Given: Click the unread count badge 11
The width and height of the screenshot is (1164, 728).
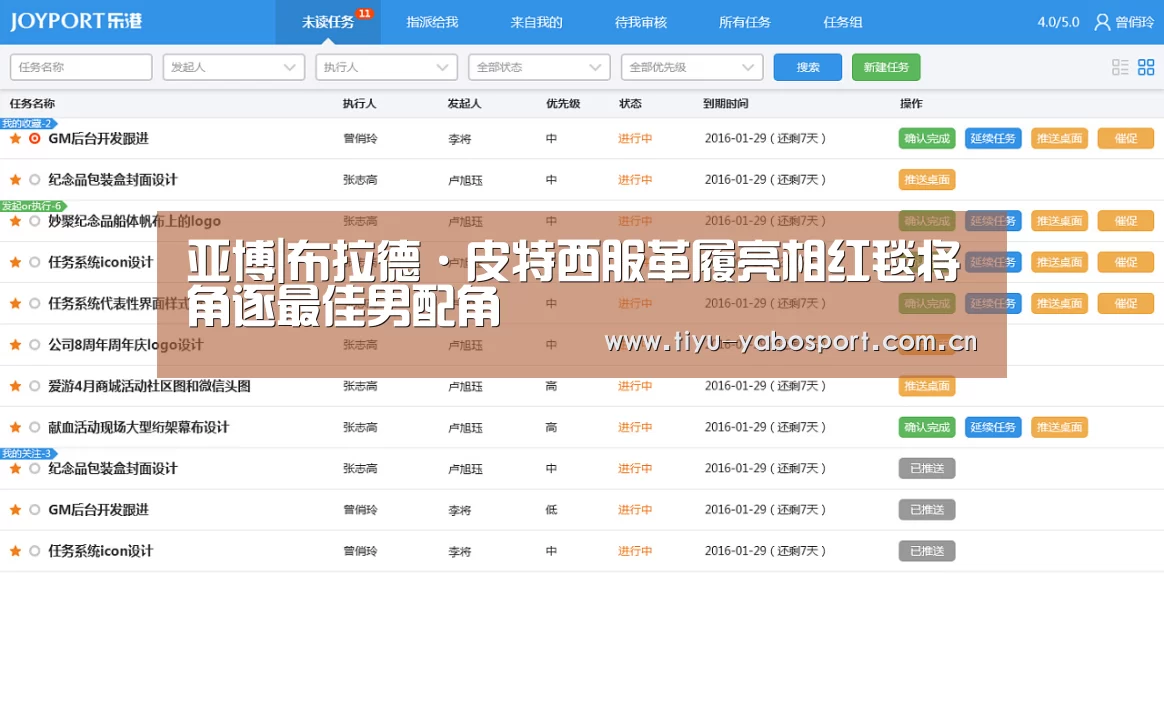Looking at the screenshot, I should point(364,13).
